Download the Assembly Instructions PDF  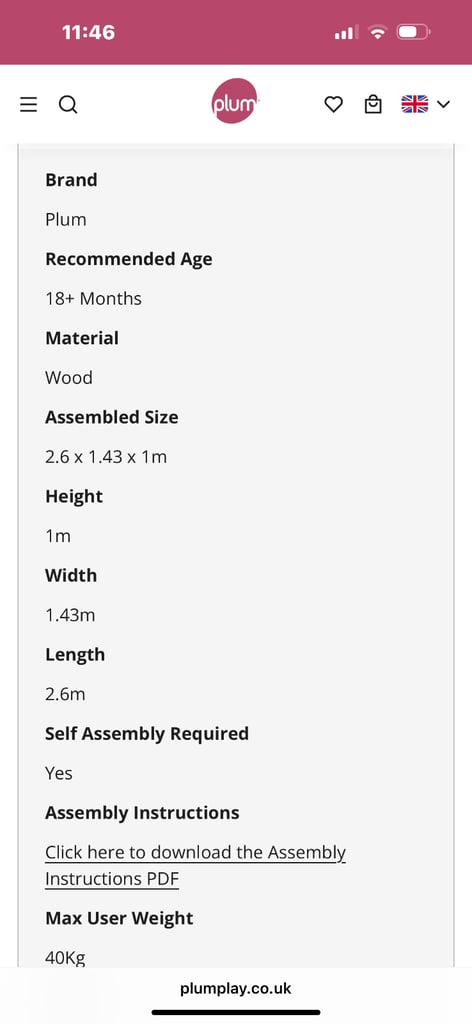[x=195, y=865]
